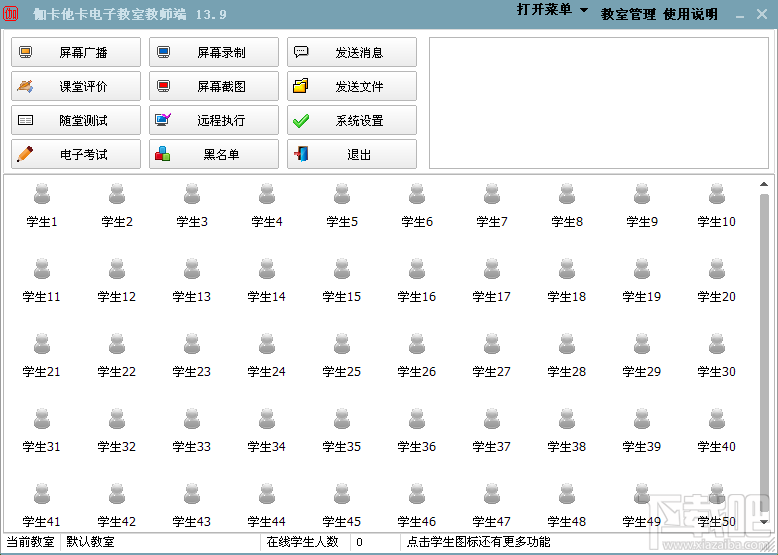Screen dimensions: 778x555
Task: Select student icon 学生16
Action: [x=417, y=269]
